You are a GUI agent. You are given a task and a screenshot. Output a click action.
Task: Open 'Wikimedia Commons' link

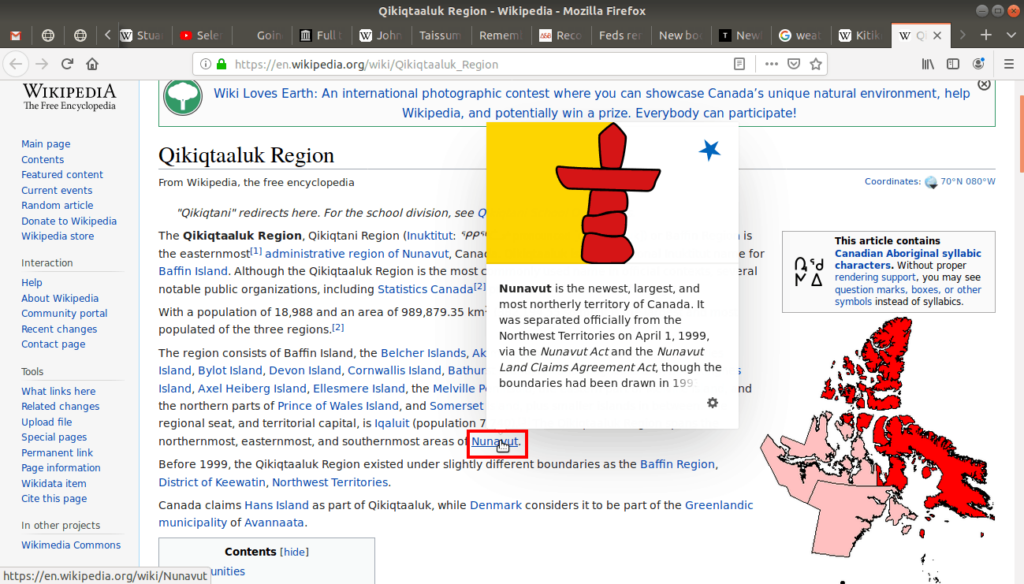[x=71, y=545]
